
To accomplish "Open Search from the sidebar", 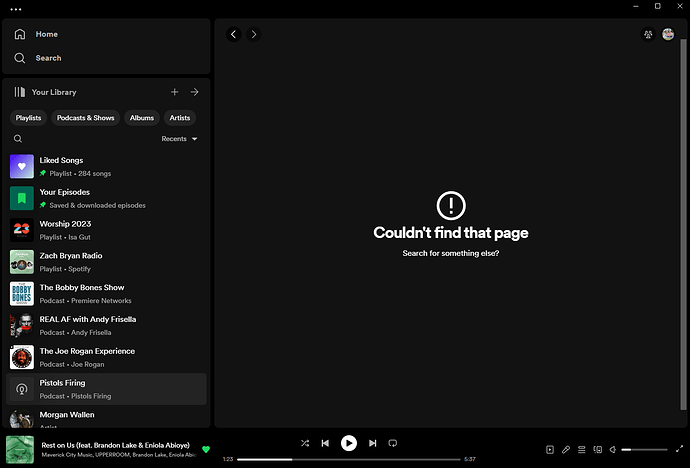I will coord(38,58).
